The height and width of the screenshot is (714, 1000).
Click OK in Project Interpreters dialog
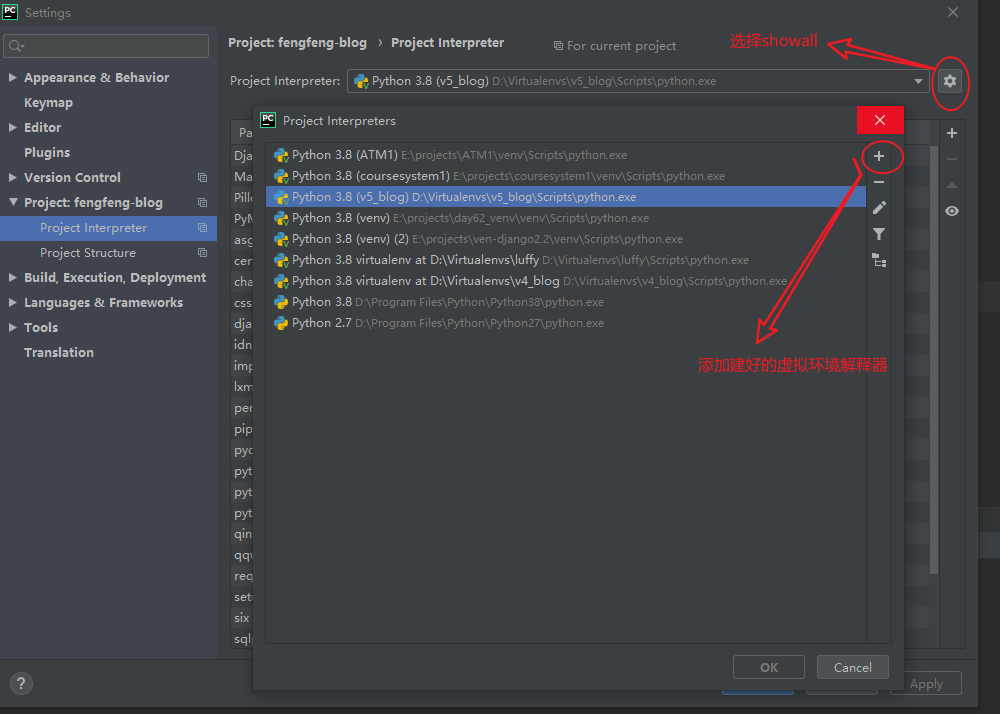click(x=768, y=667)
